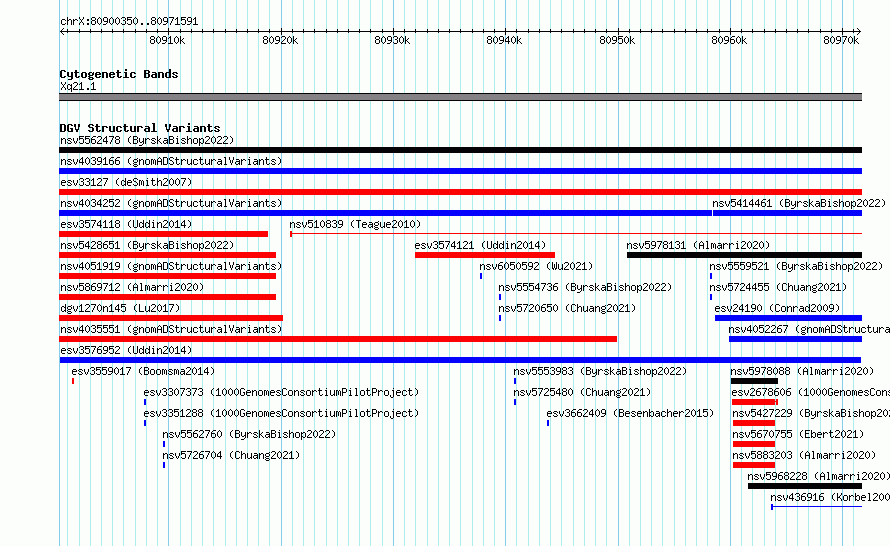This screenshot has height=546, width=890.
Task: Click the long red bar of nsv4035551
Action: coord(338,339)
